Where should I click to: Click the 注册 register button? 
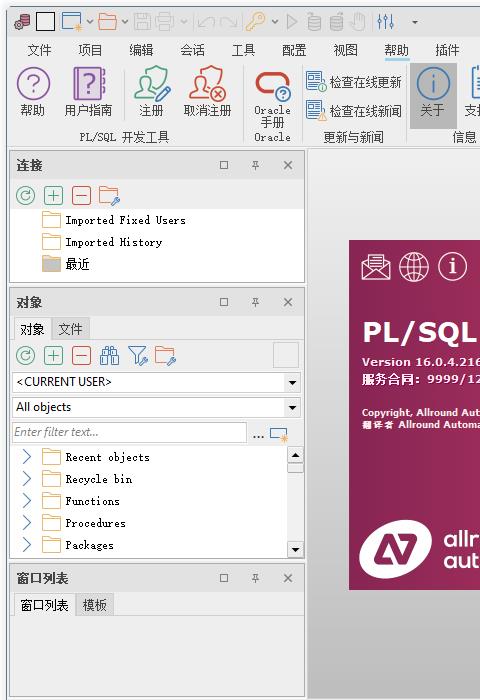pyautogui.click(x=151, y=92)
